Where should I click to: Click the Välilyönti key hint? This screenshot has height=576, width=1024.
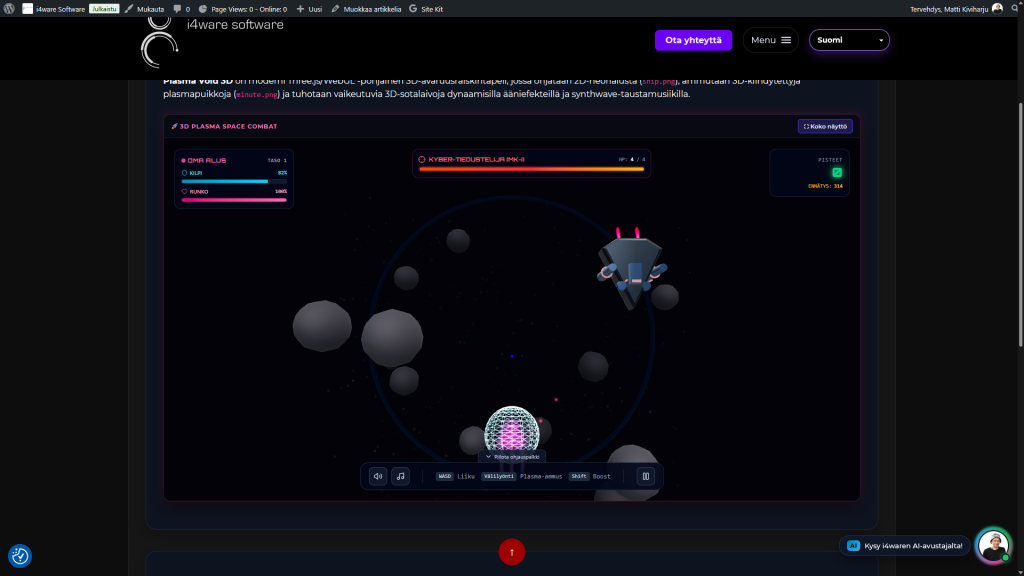click(499, 476)
